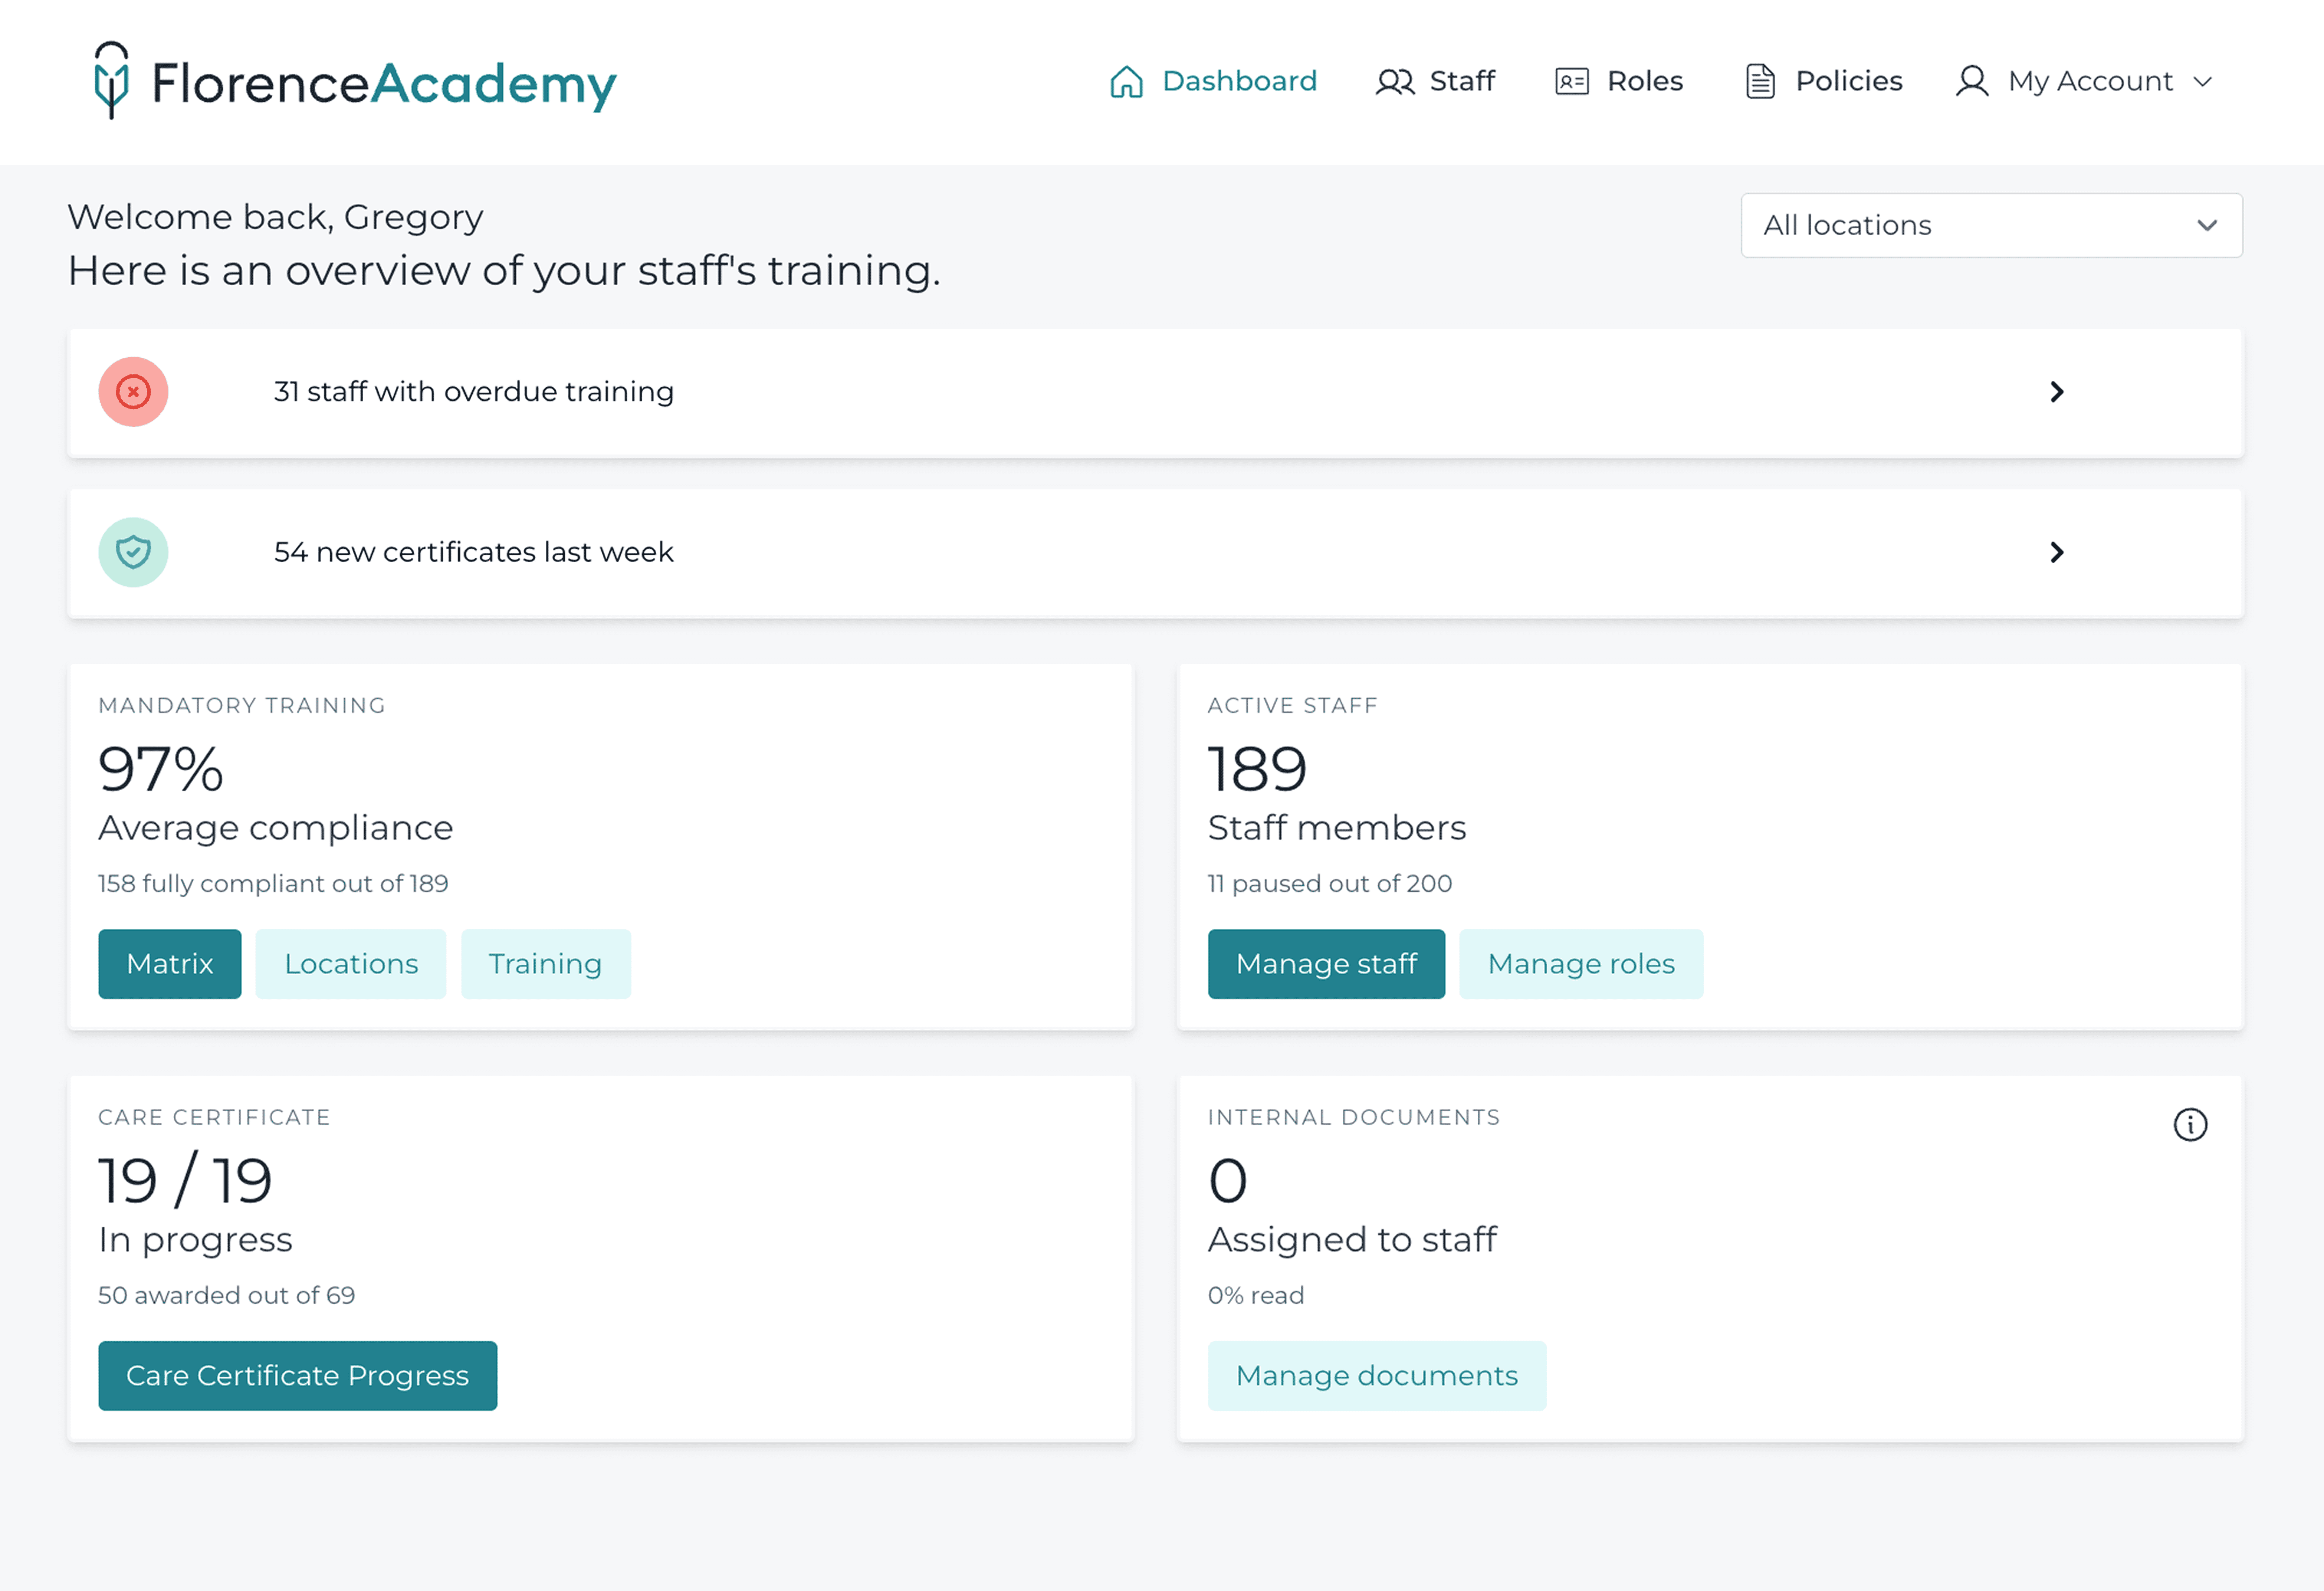Click the Policies document icon

coord(1760,81)
